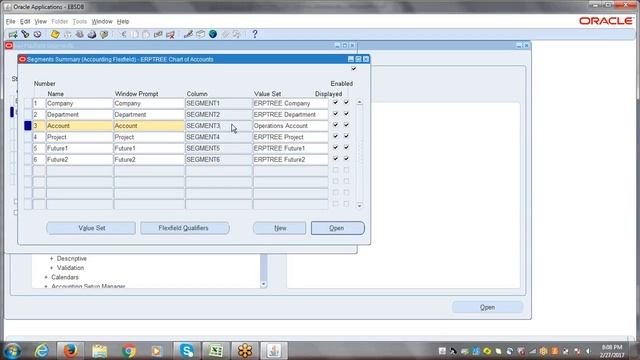The image size is (640, 360).
Task: Click the Switch Responsibilities toolbar icon
Action: (80, 34)
